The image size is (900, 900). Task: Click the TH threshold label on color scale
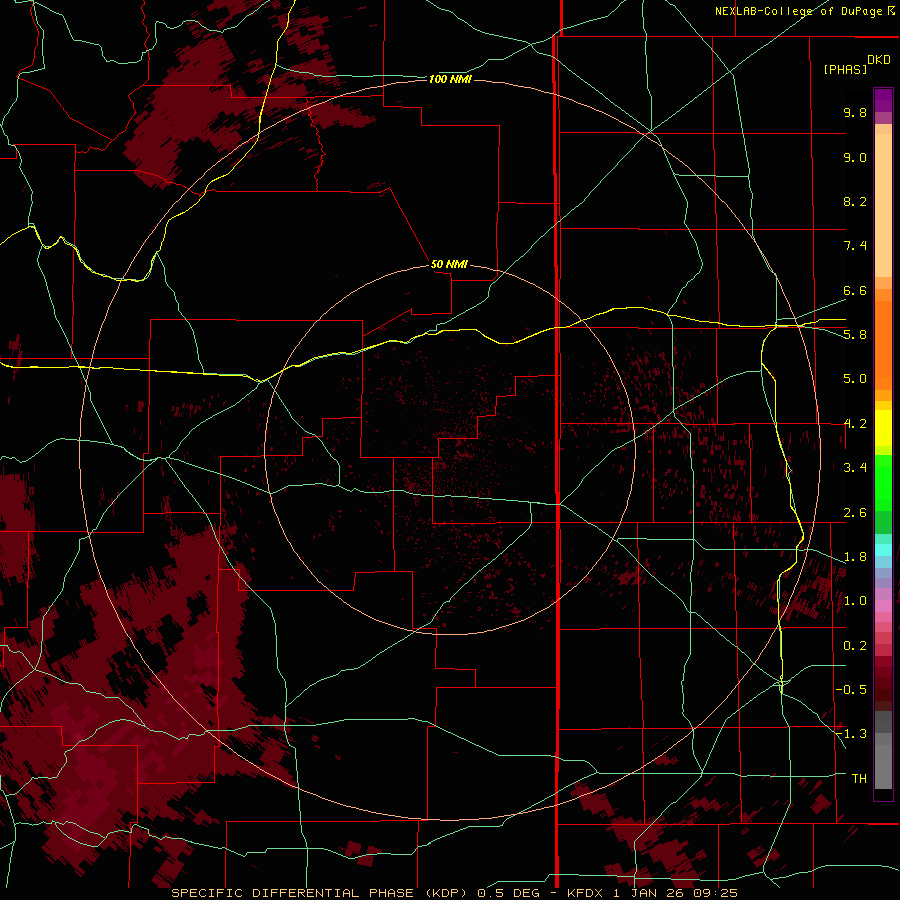coord(859,778)
